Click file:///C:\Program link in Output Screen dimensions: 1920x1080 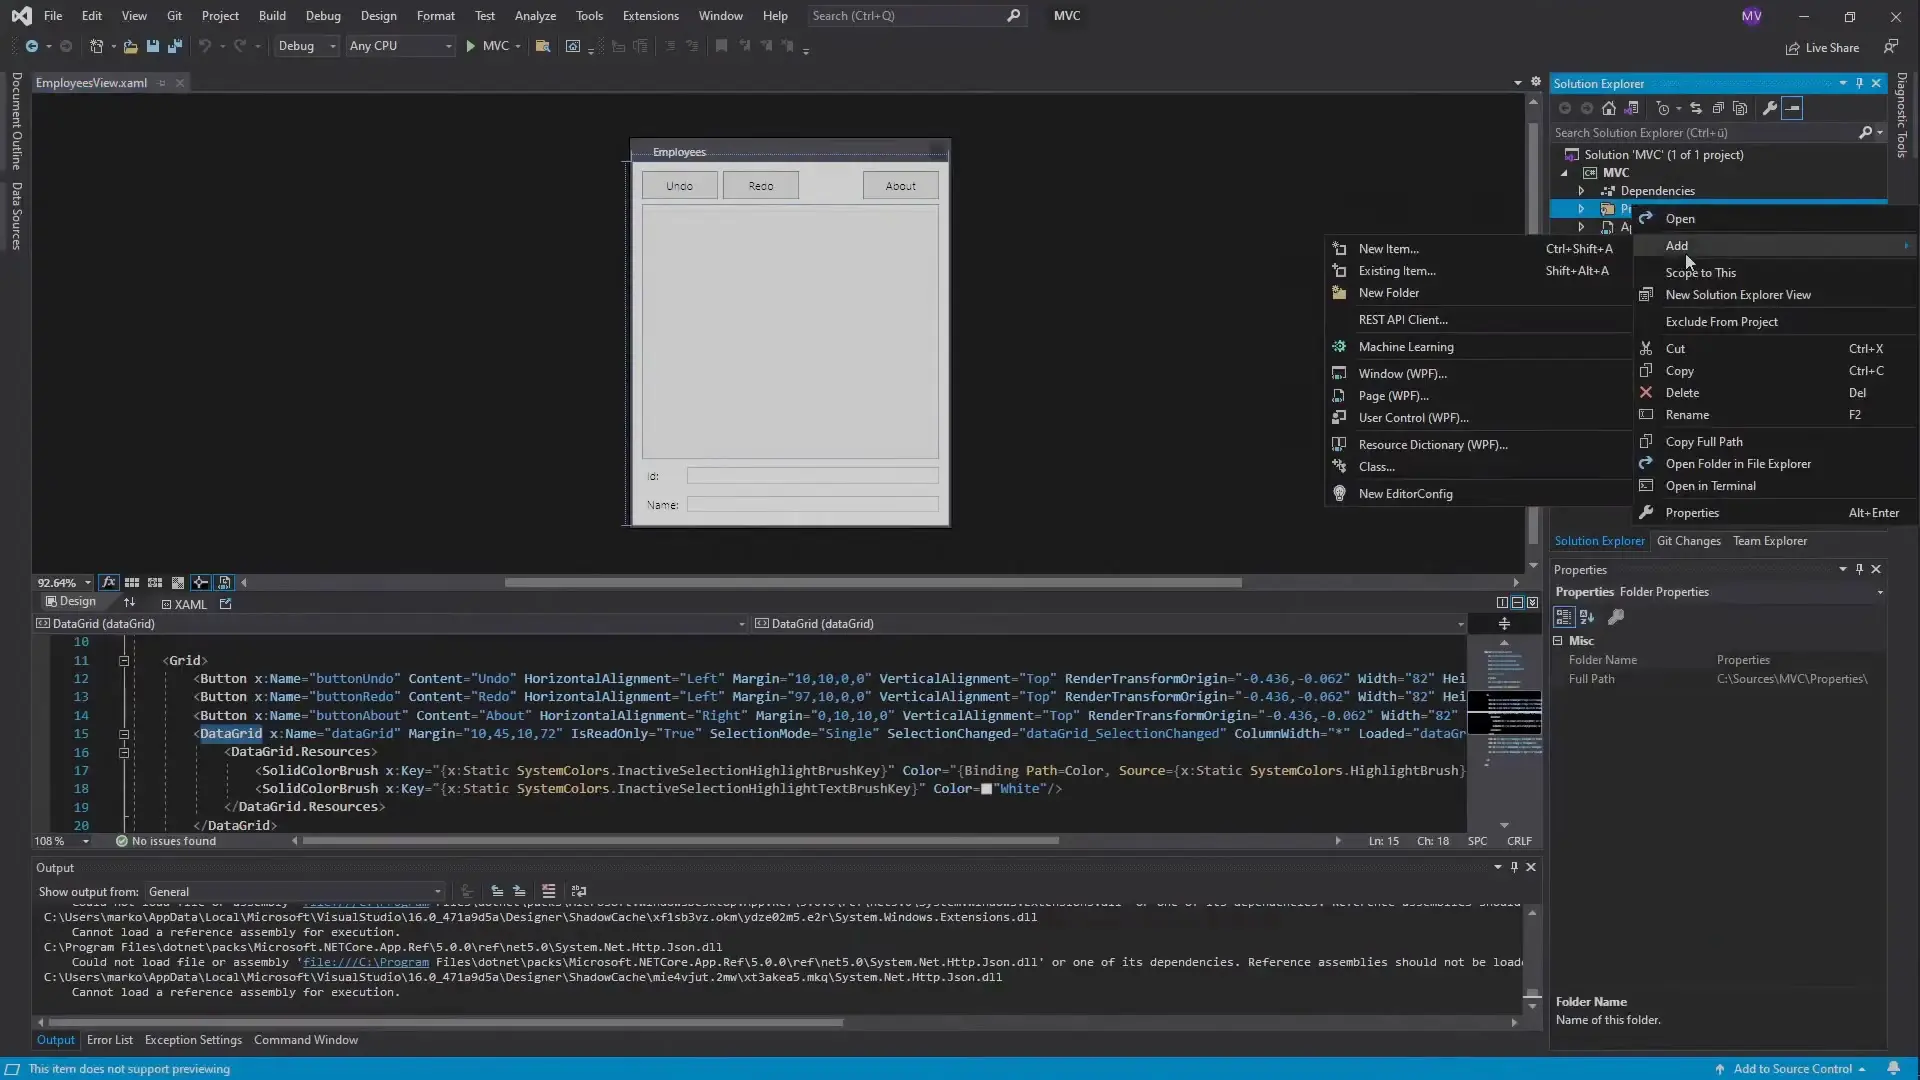click(x=365, y=962)
